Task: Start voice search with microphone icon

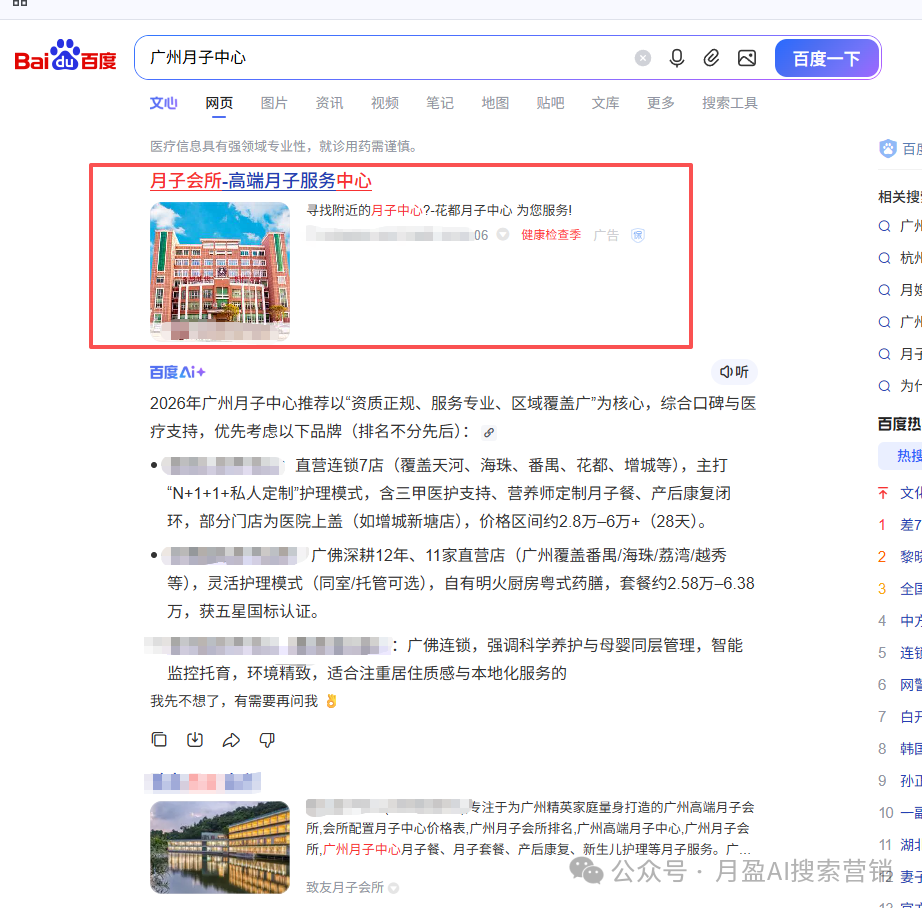Action: pos(677,58)
